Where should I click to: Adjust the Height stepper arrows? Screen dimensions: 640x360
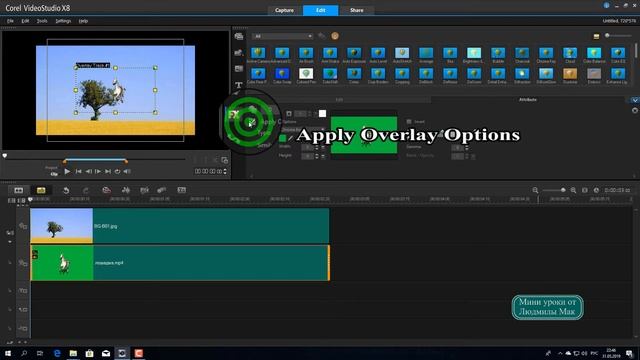click(x=317, y=156)
